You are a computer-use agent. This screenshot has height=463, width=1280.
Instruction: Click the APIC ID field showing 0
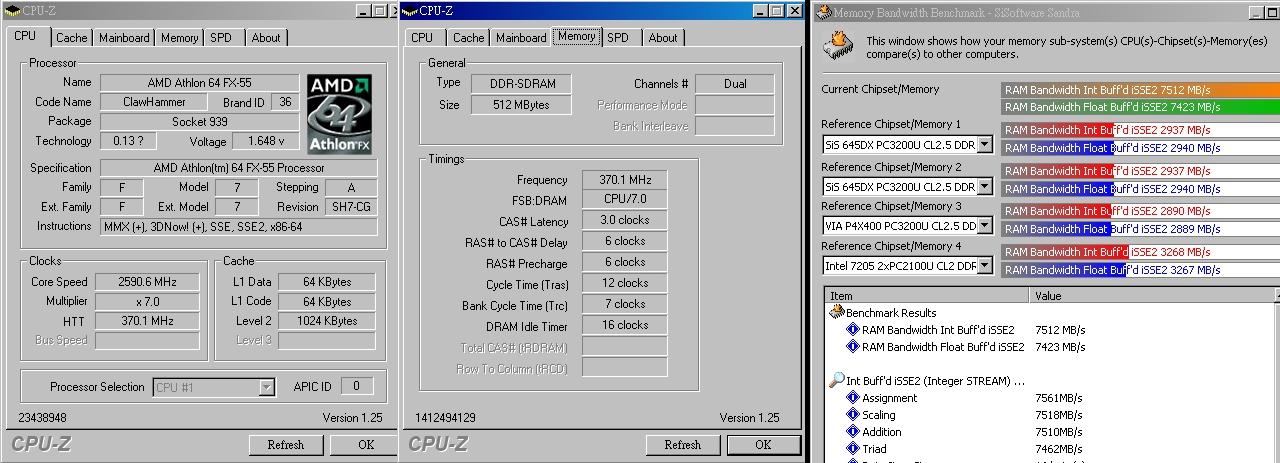pos(356,386)
